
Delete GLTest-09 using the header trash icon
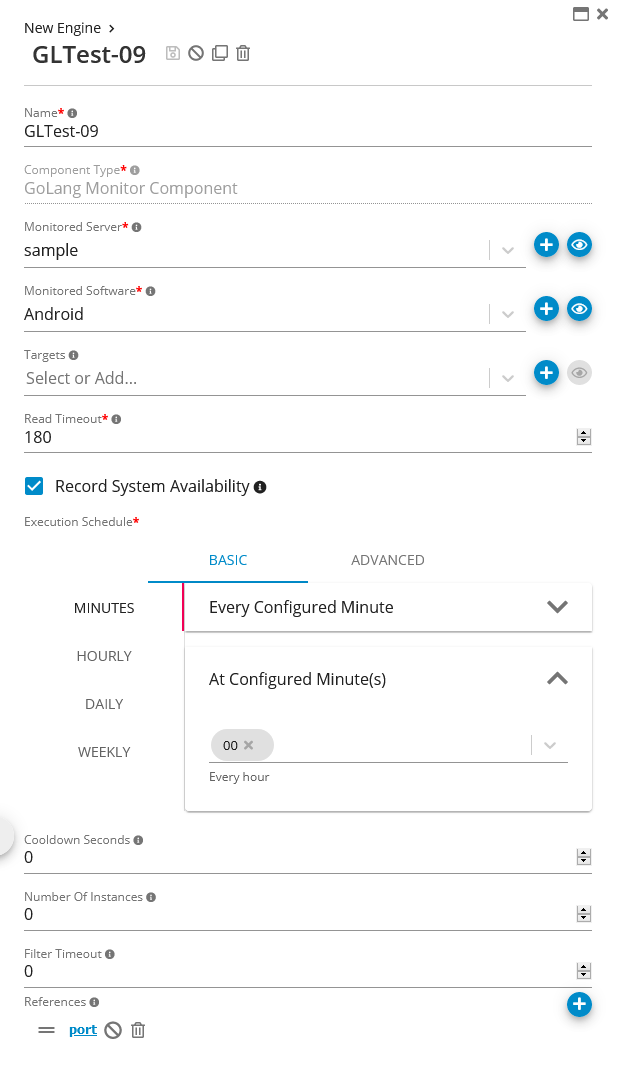243,53
